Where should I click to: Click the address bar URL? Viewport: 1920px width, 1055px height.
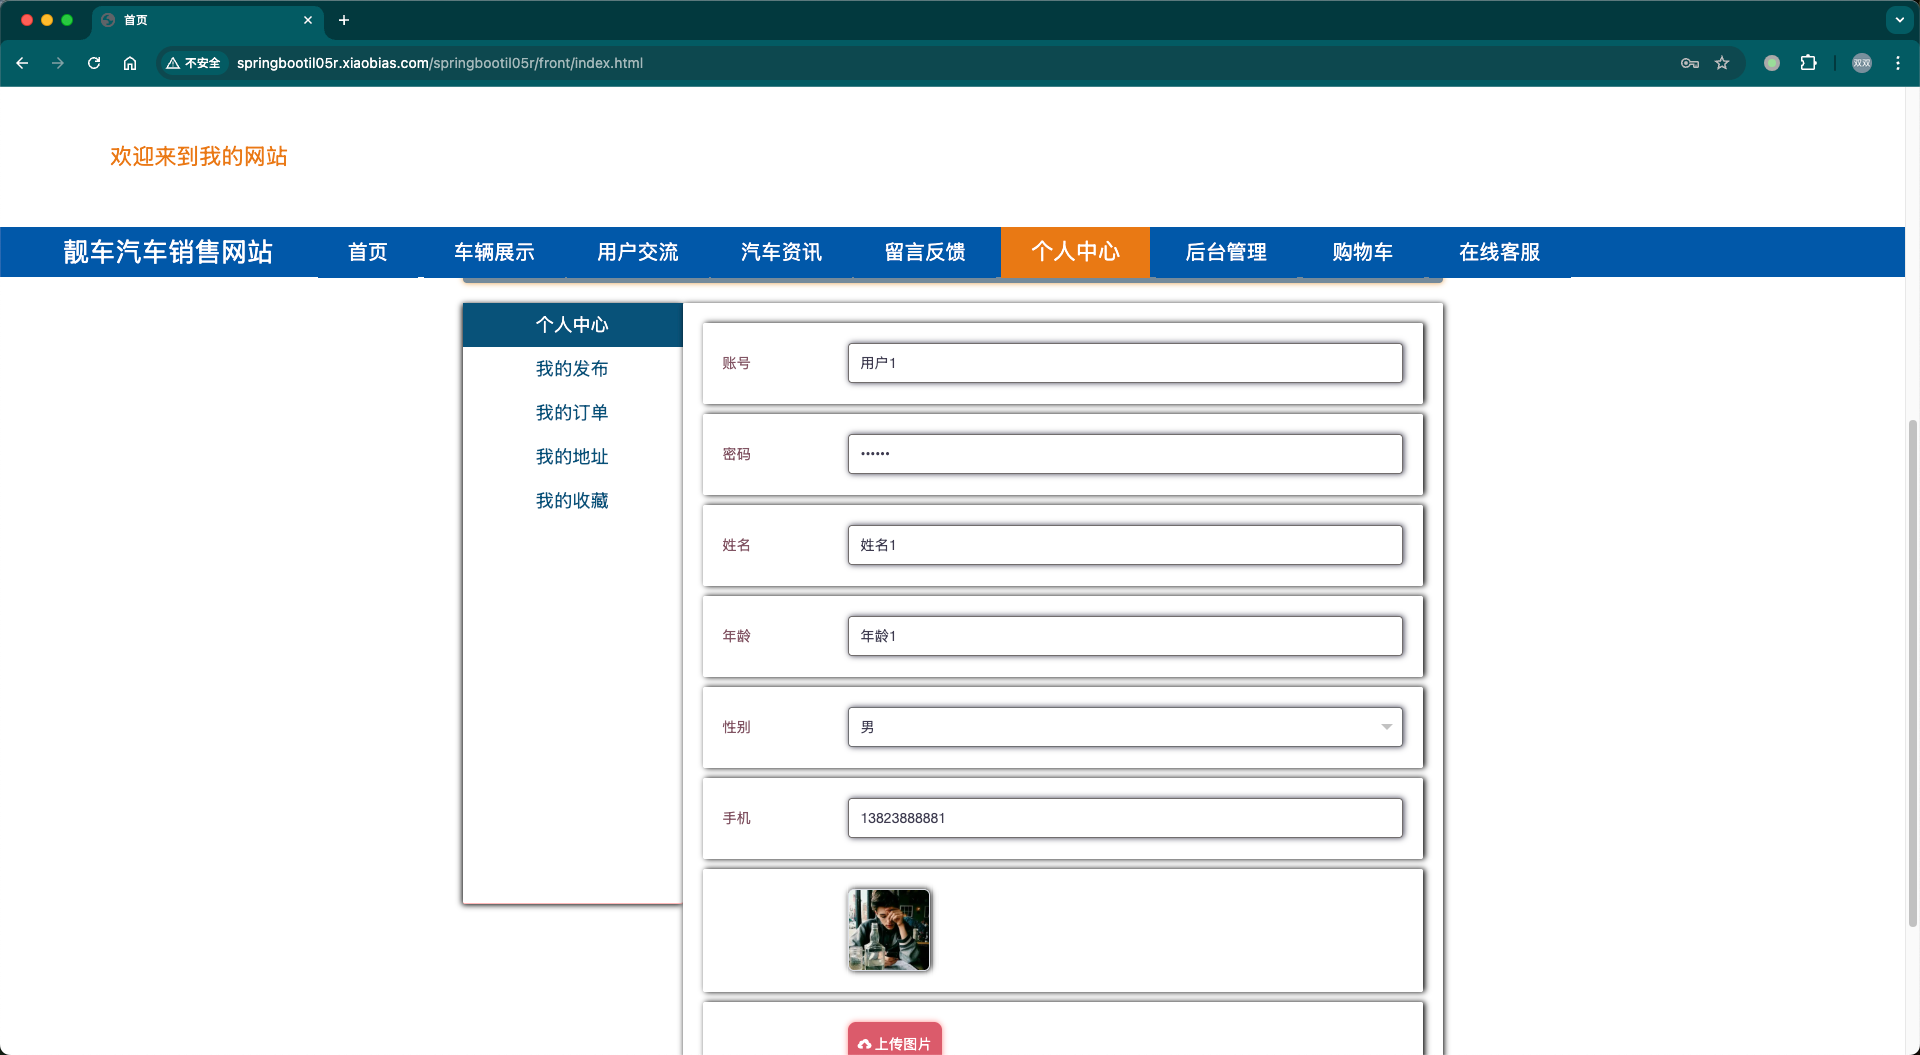(x=440, y=63)
